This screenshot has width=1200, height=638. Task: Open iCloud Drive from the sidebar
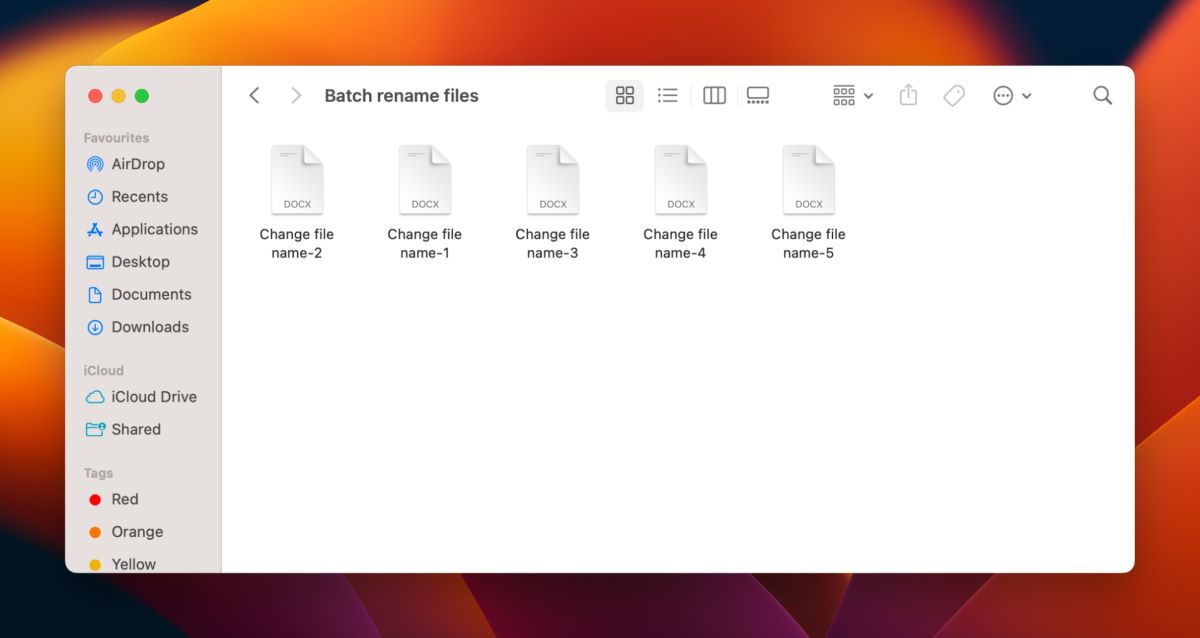[x=153, y=397]
